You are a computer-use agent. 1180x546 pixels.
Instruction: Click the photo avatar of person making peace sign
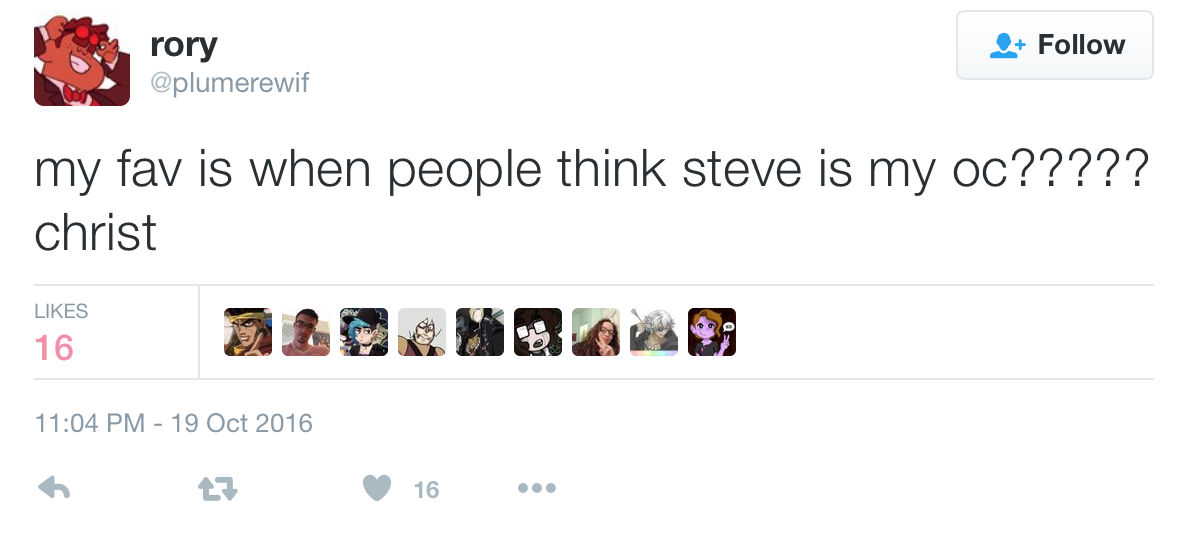click(596, 332)
